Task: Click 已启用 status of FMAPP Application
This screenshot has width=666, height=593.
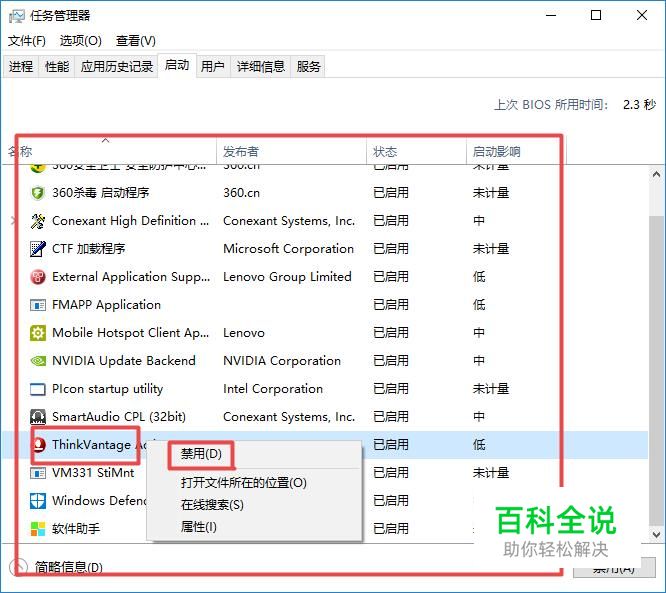Action: click(391, 305)
